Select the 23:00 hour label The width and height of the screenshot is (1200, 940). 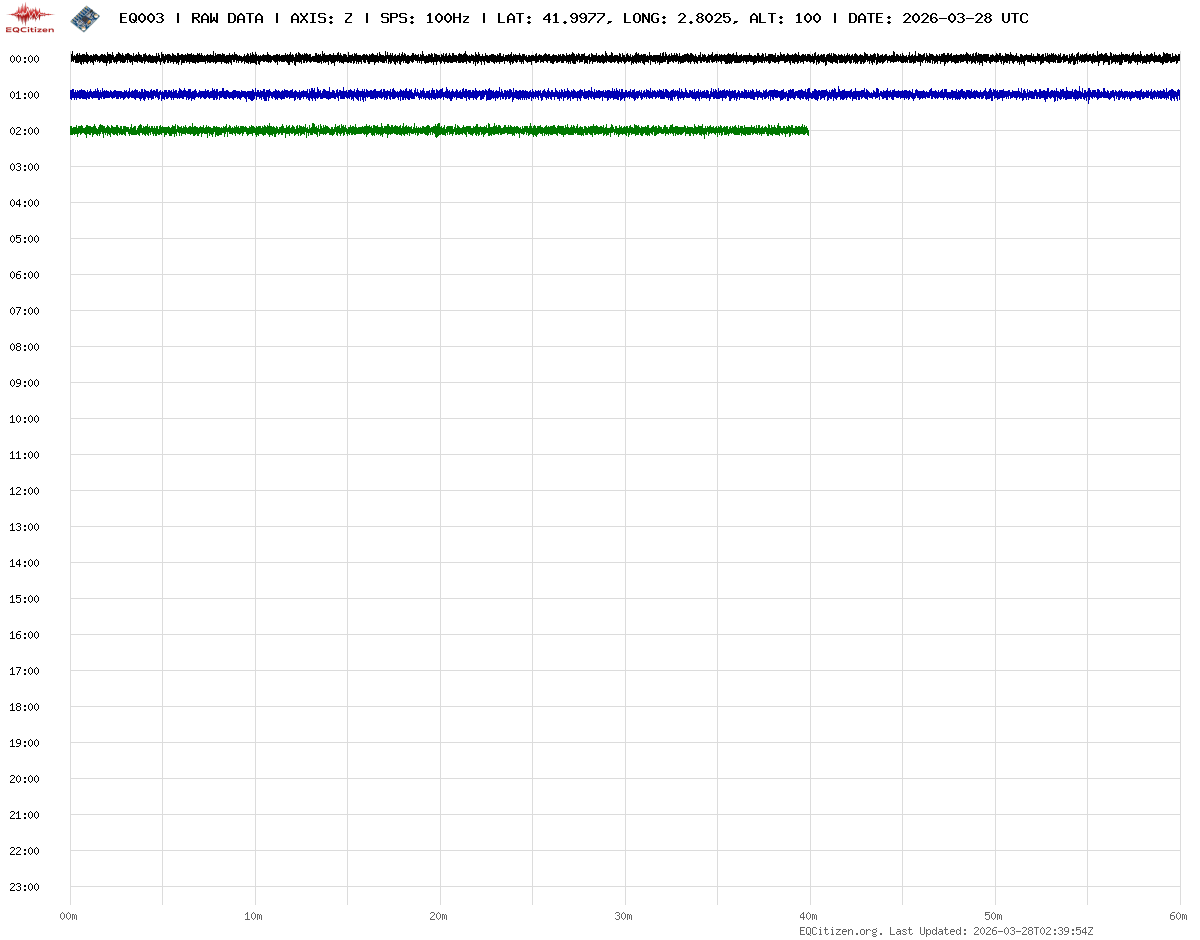click(24, 887)
